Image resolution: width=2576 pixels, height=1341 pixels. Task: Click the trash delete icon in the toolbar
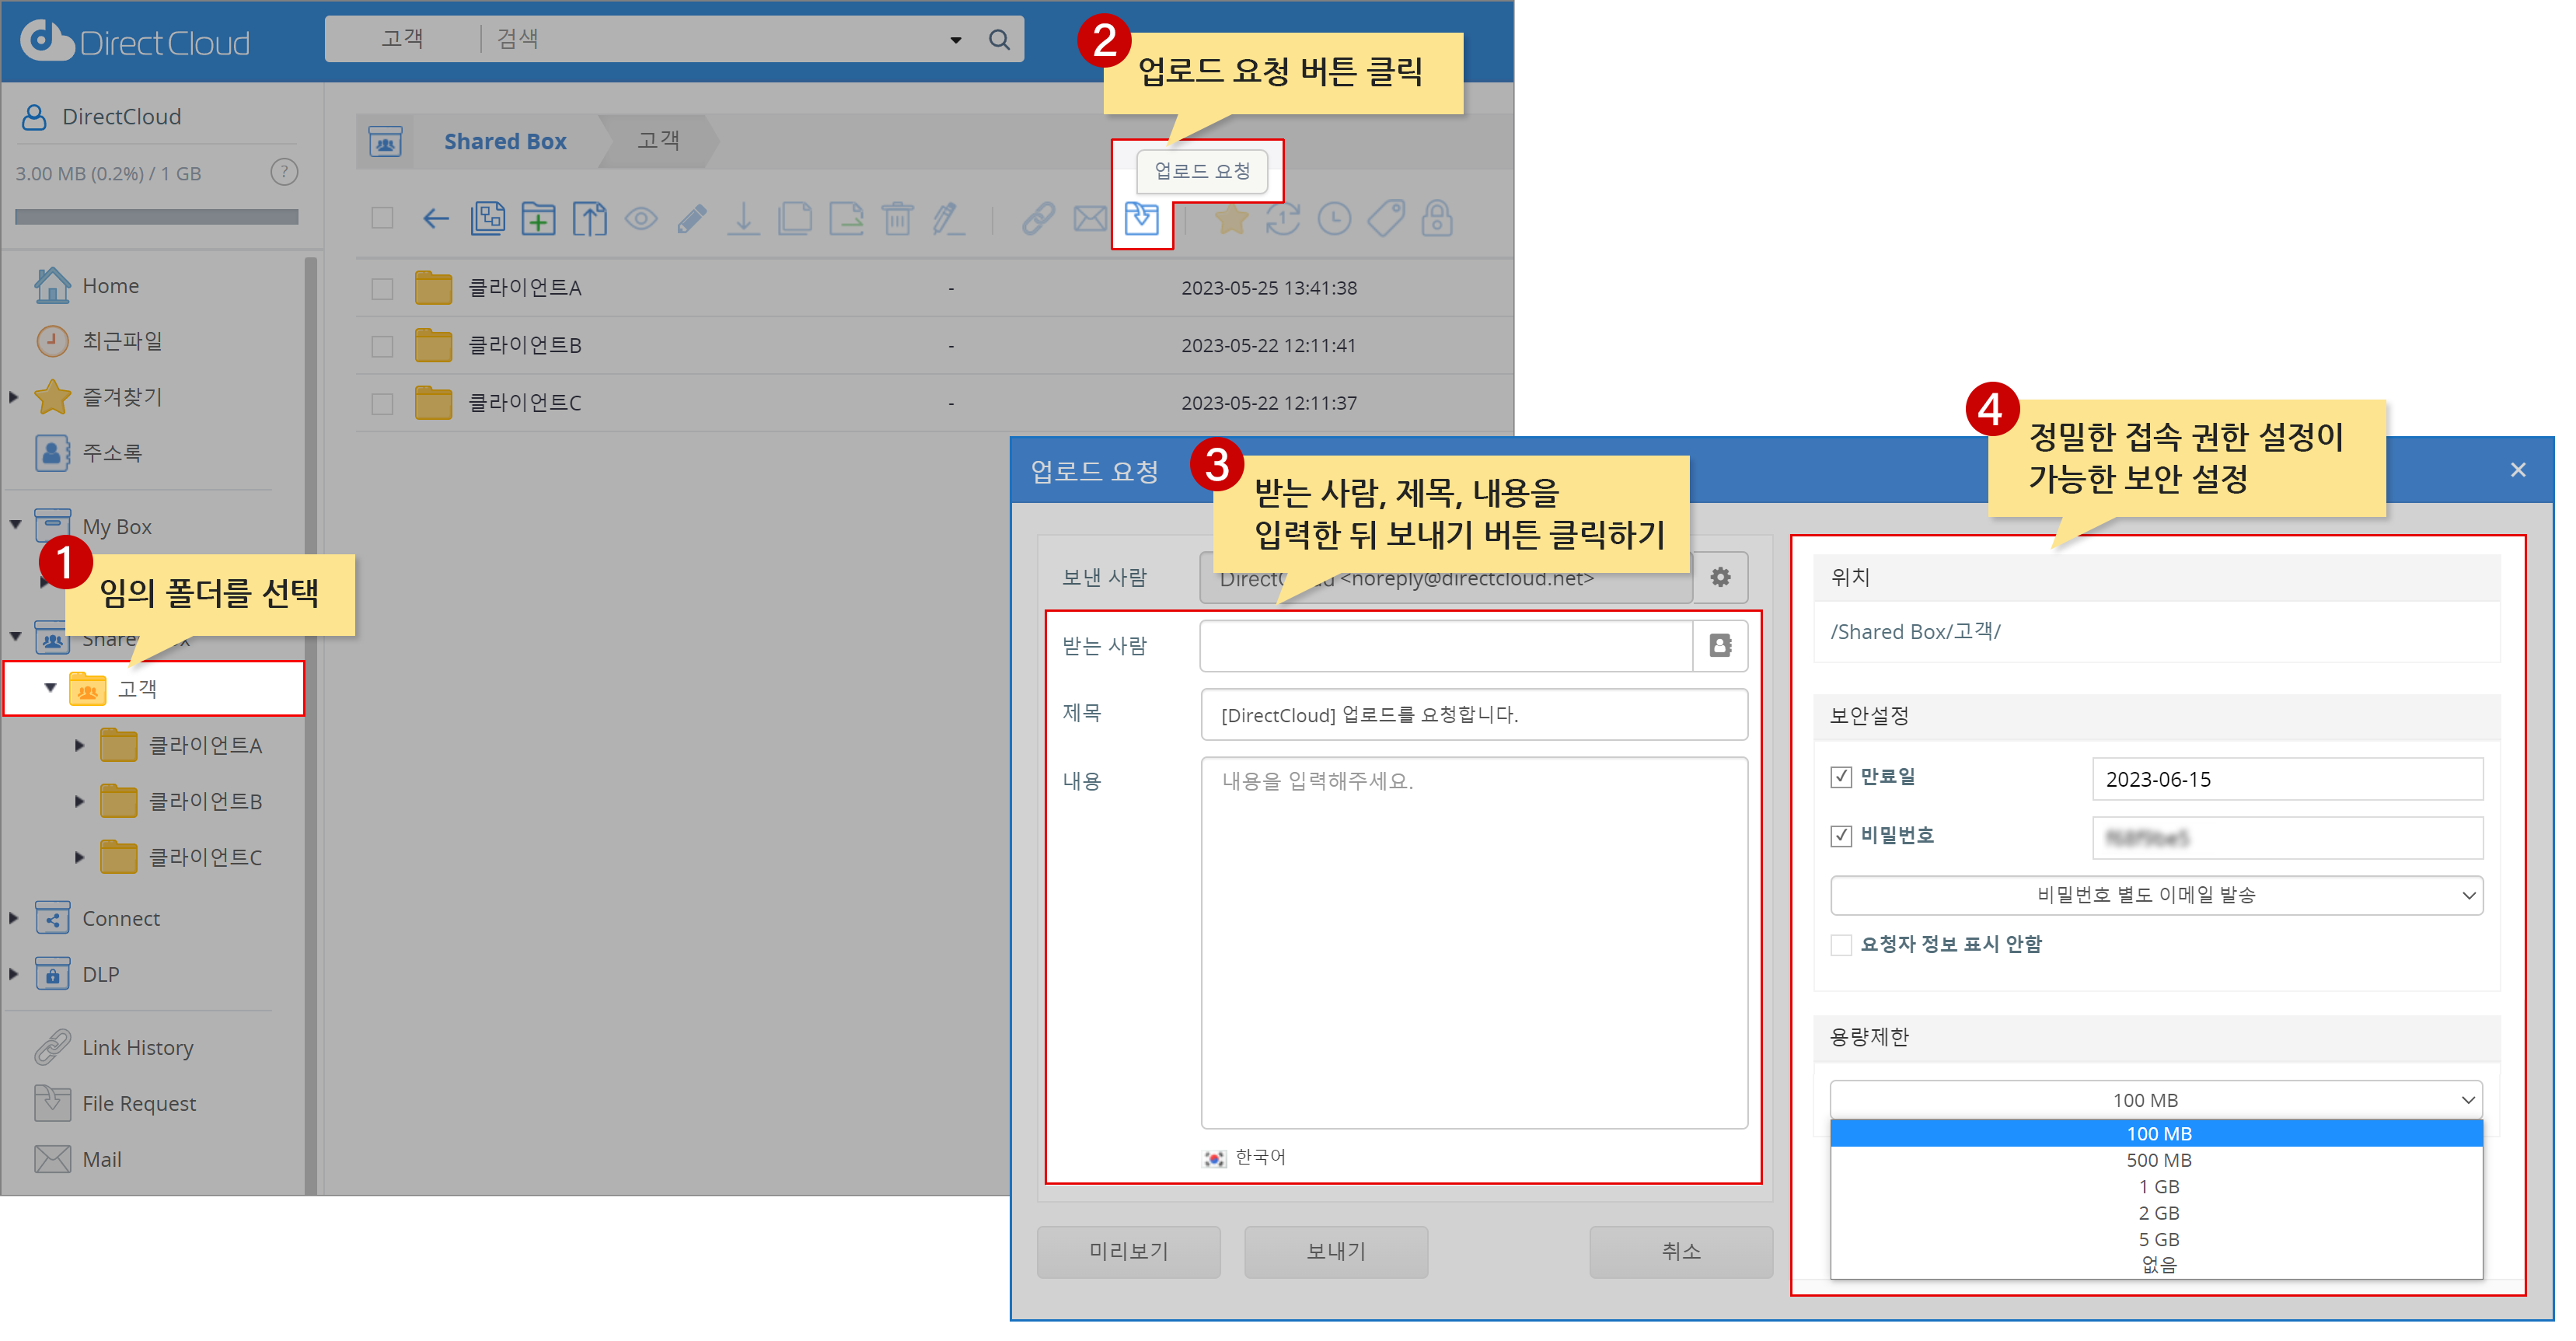click(x=898, y=218)
